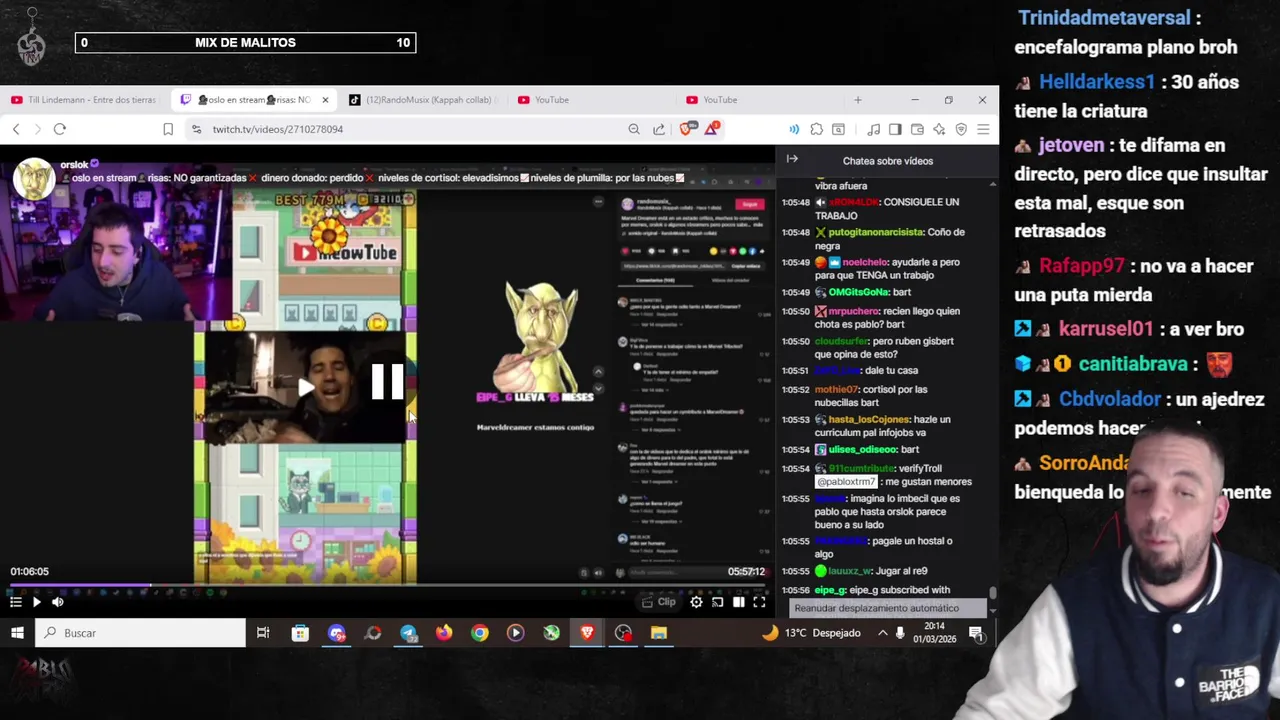1280x720 pixels.
Task: Open Microsoft Store taskbar icon
Action: (300, 633)
